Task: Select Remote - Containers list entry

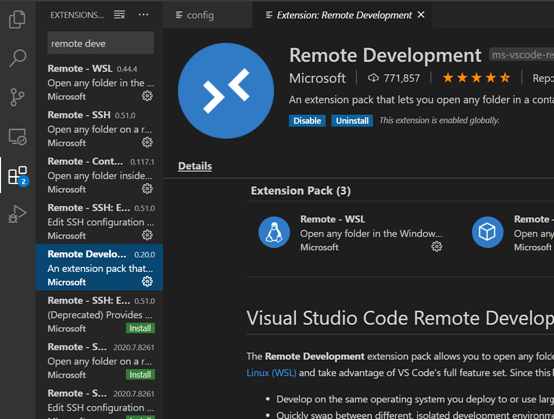Action: tap(99, 175)
